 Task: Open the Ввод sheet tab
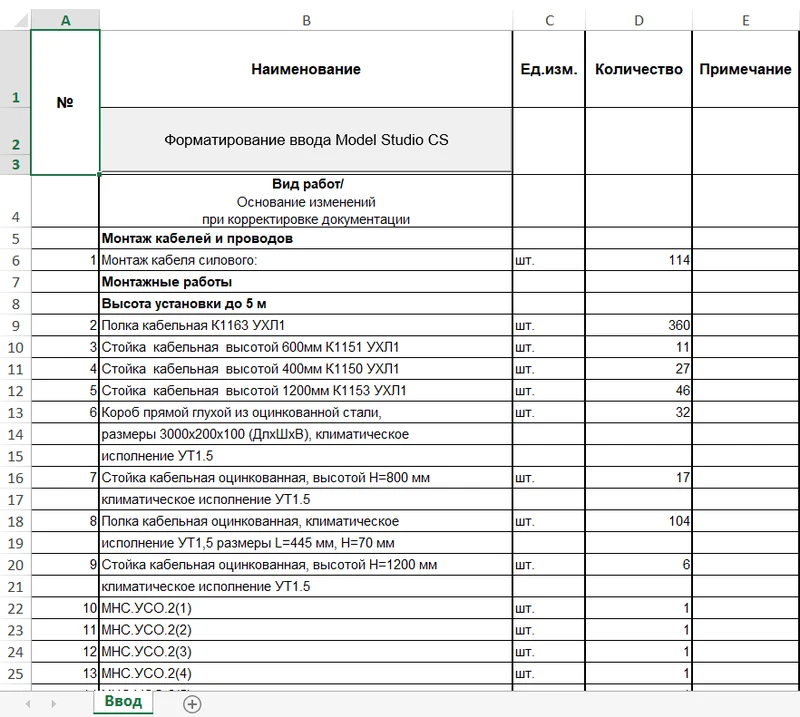point(123,702)
